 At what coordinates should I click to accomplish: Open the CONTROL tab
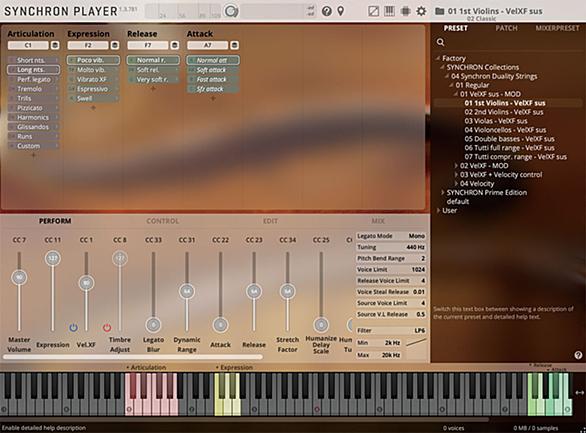pos(163,221)
